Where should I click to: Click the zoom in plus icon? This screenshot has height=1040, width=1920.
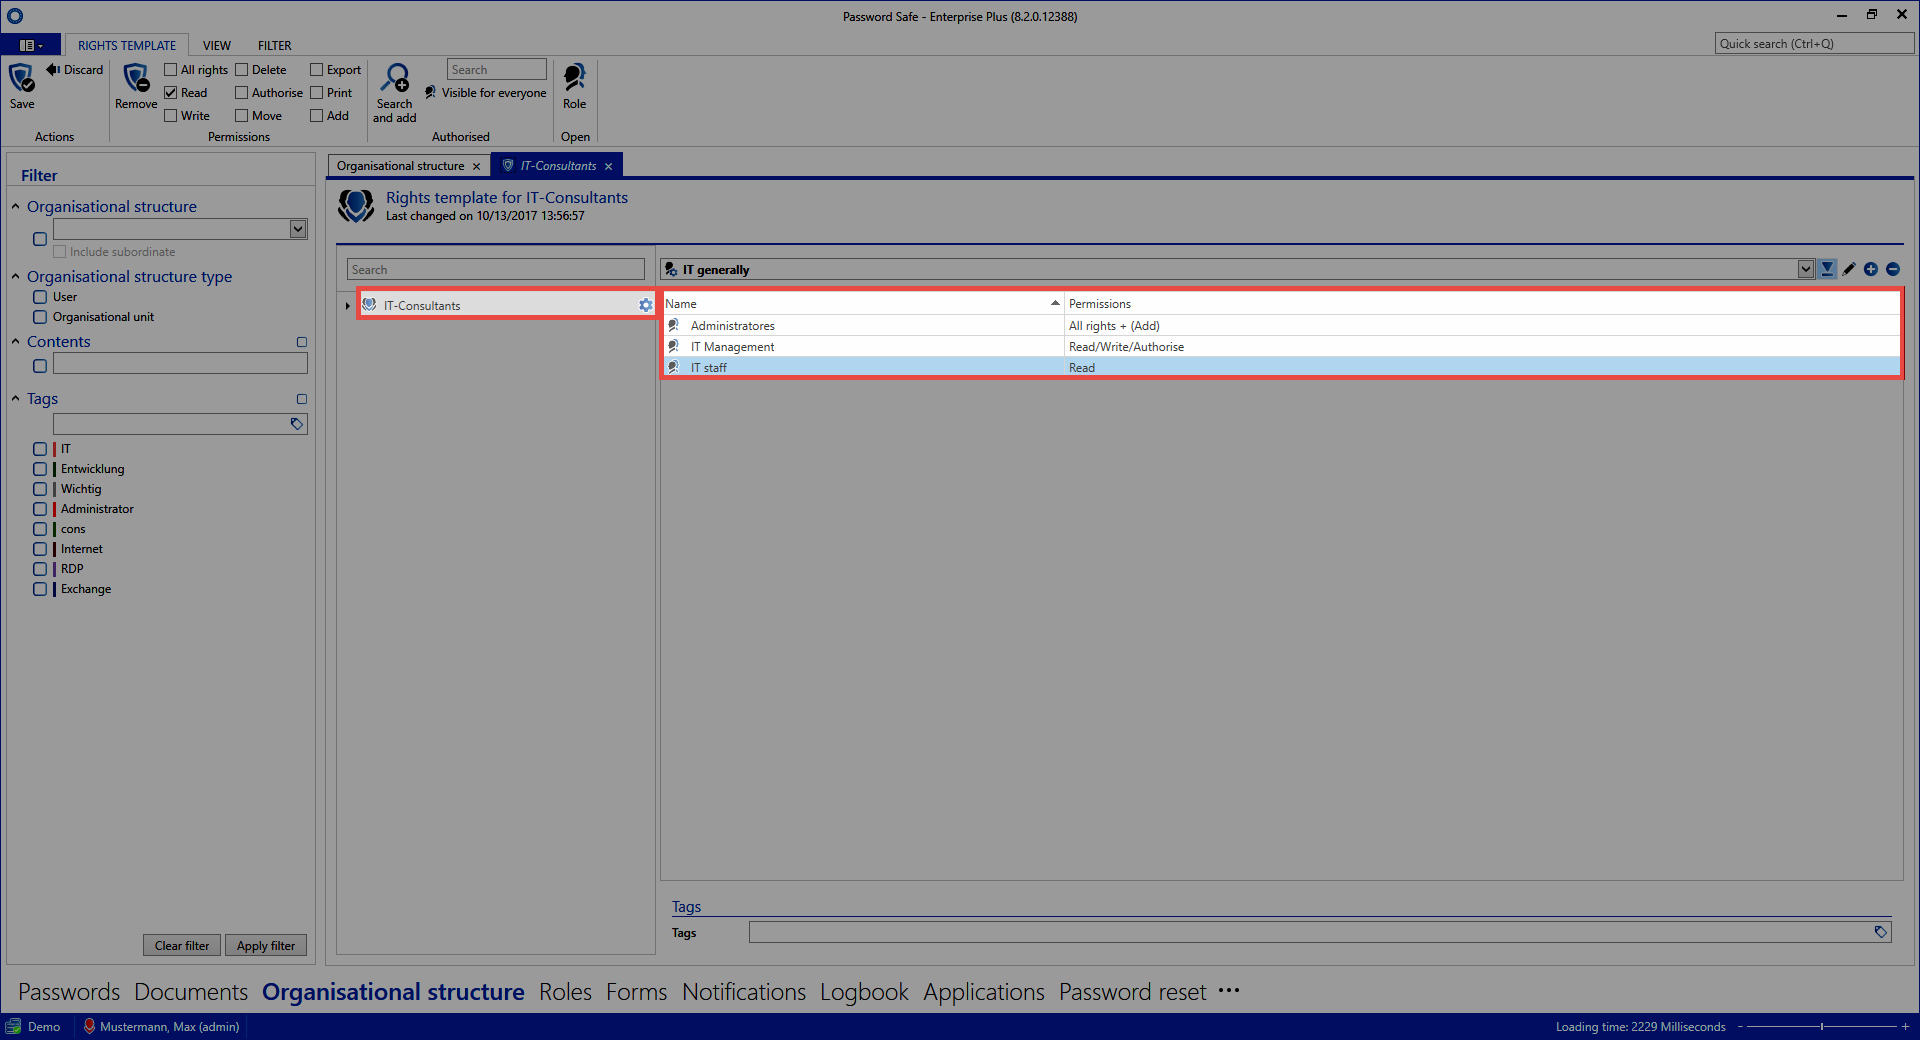[x=1905, y=1026]
